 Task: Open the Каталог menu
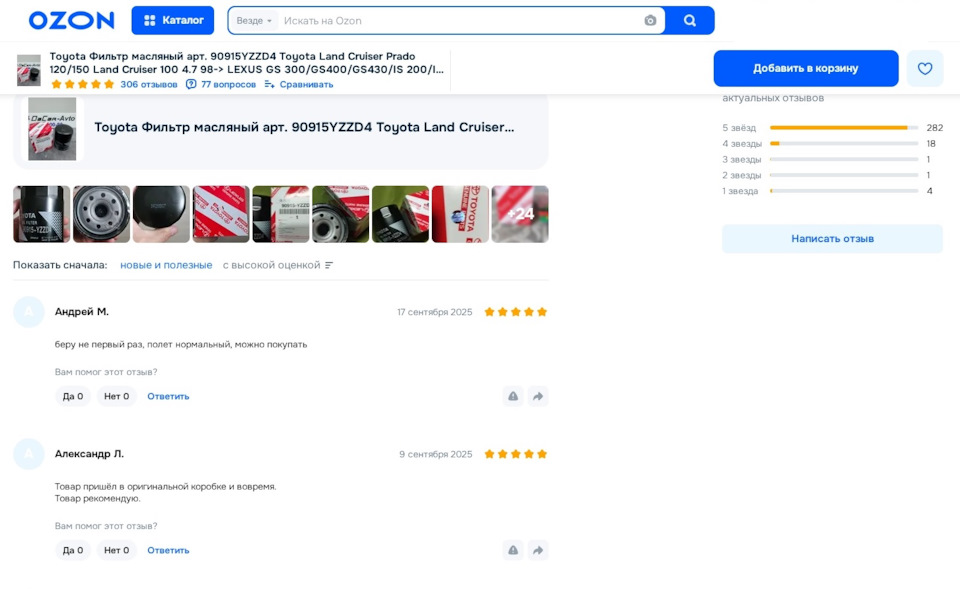(x=173, y=21)
